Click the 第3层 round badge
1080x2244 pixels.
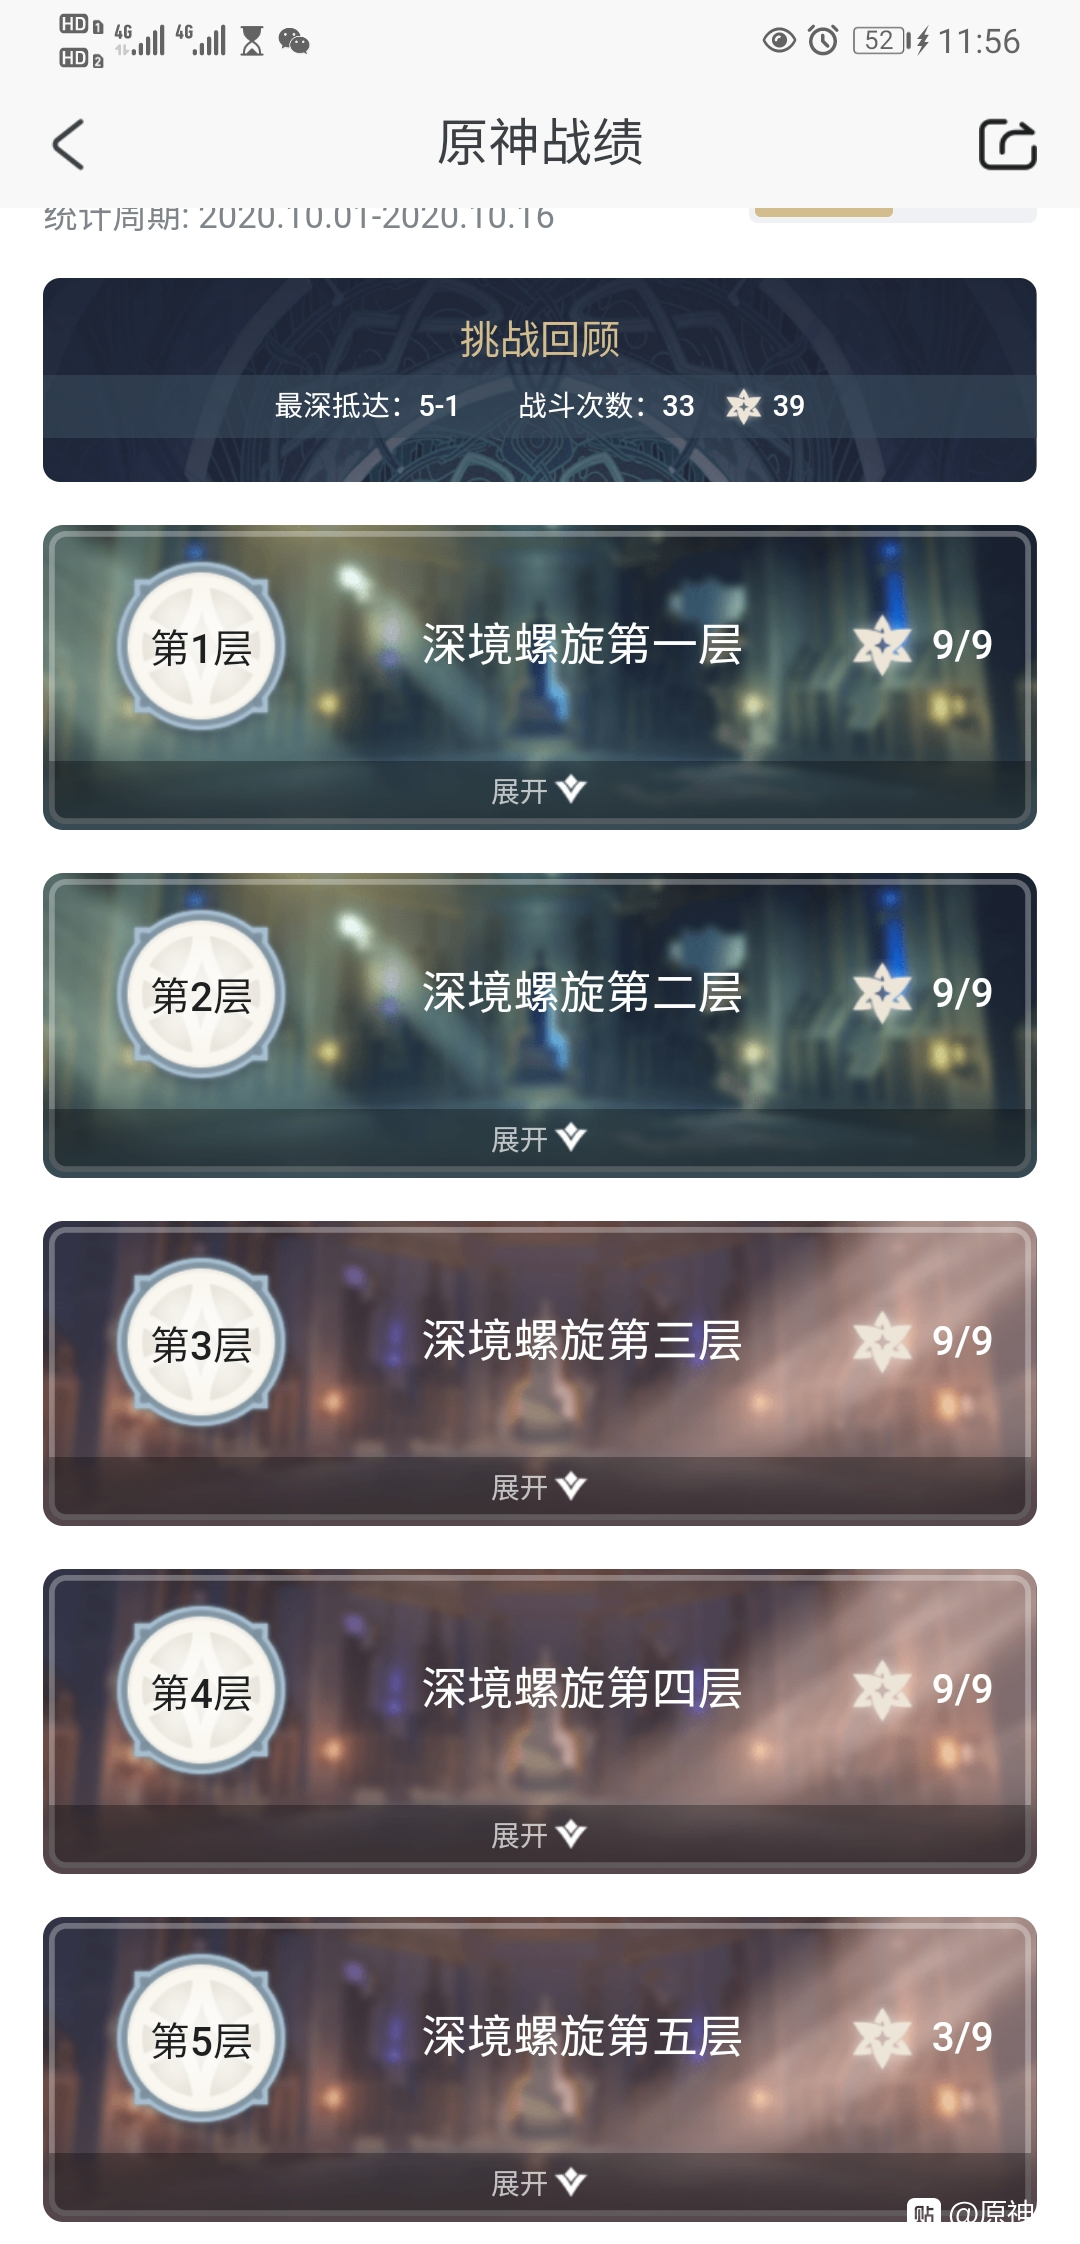pos(201,1342)
